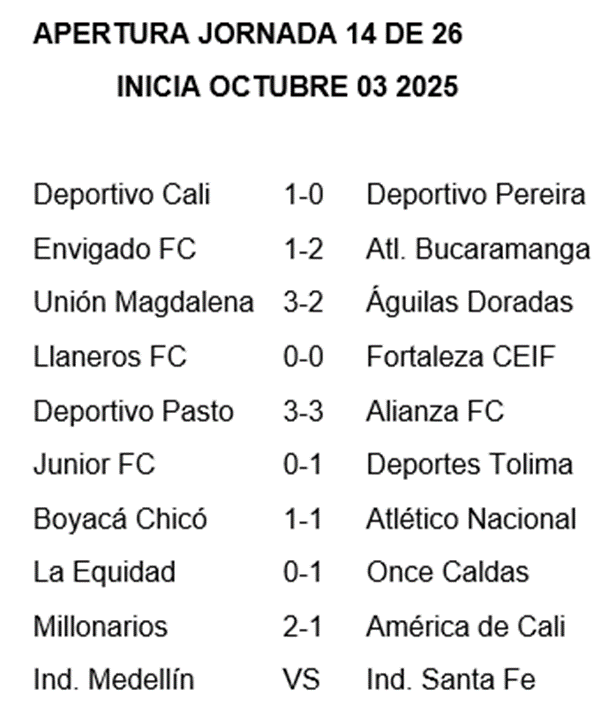Click the 'INICIA OCTUBRE 03 2025' subtitle
613x722 pixels.
(x=287, y=88)
